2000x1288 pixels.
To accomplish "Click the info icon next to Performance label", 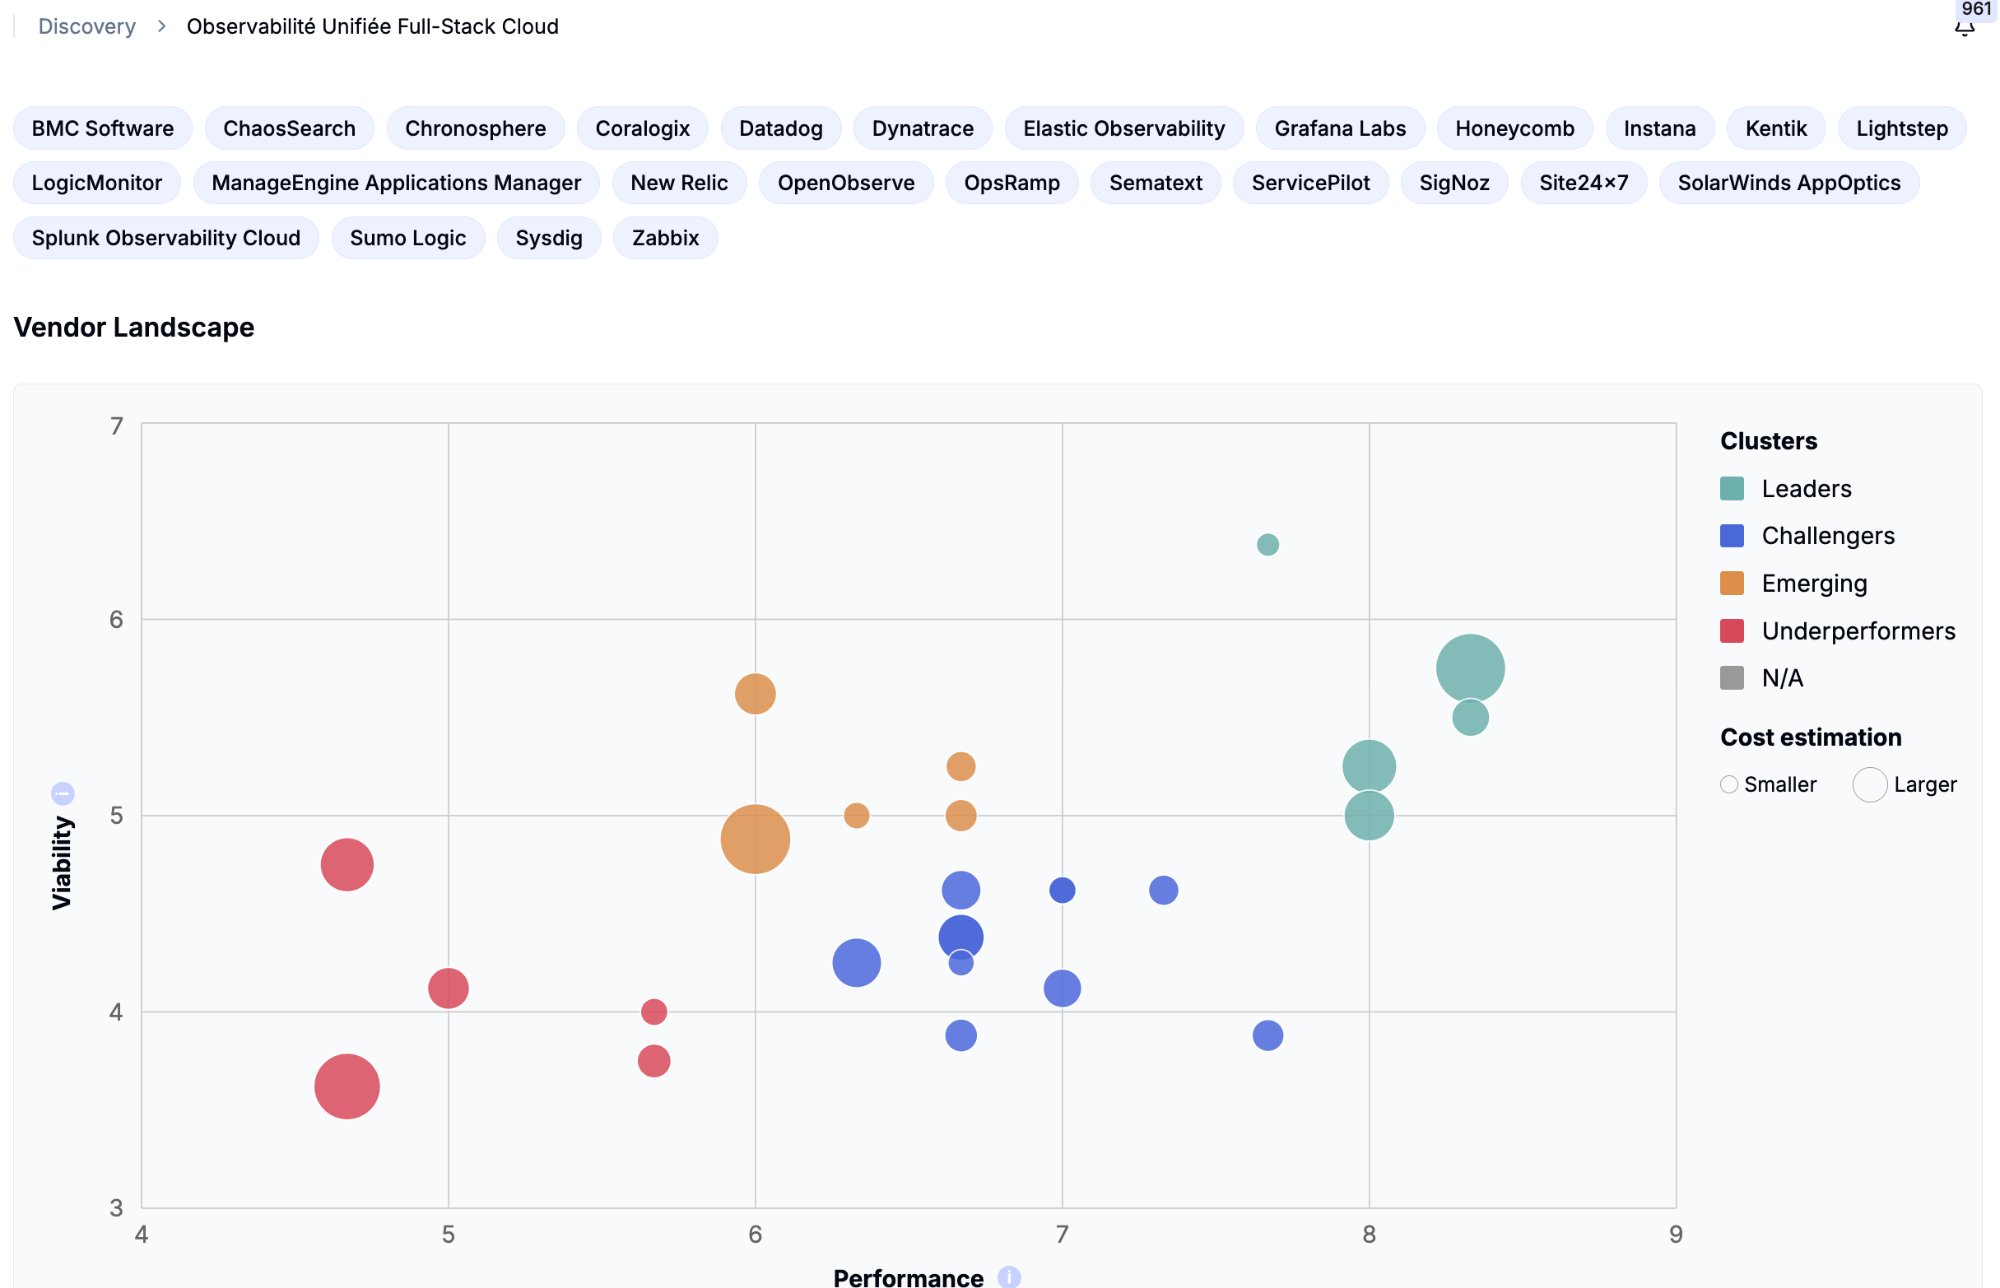I will coord(1009,1276).
